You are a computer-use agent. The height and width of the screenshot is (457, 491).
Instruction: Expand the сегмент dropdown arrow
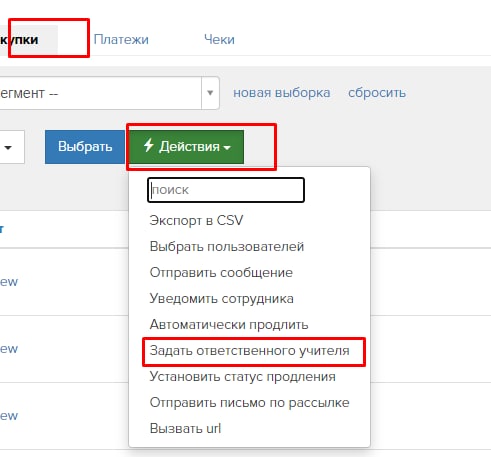point(210,93)
